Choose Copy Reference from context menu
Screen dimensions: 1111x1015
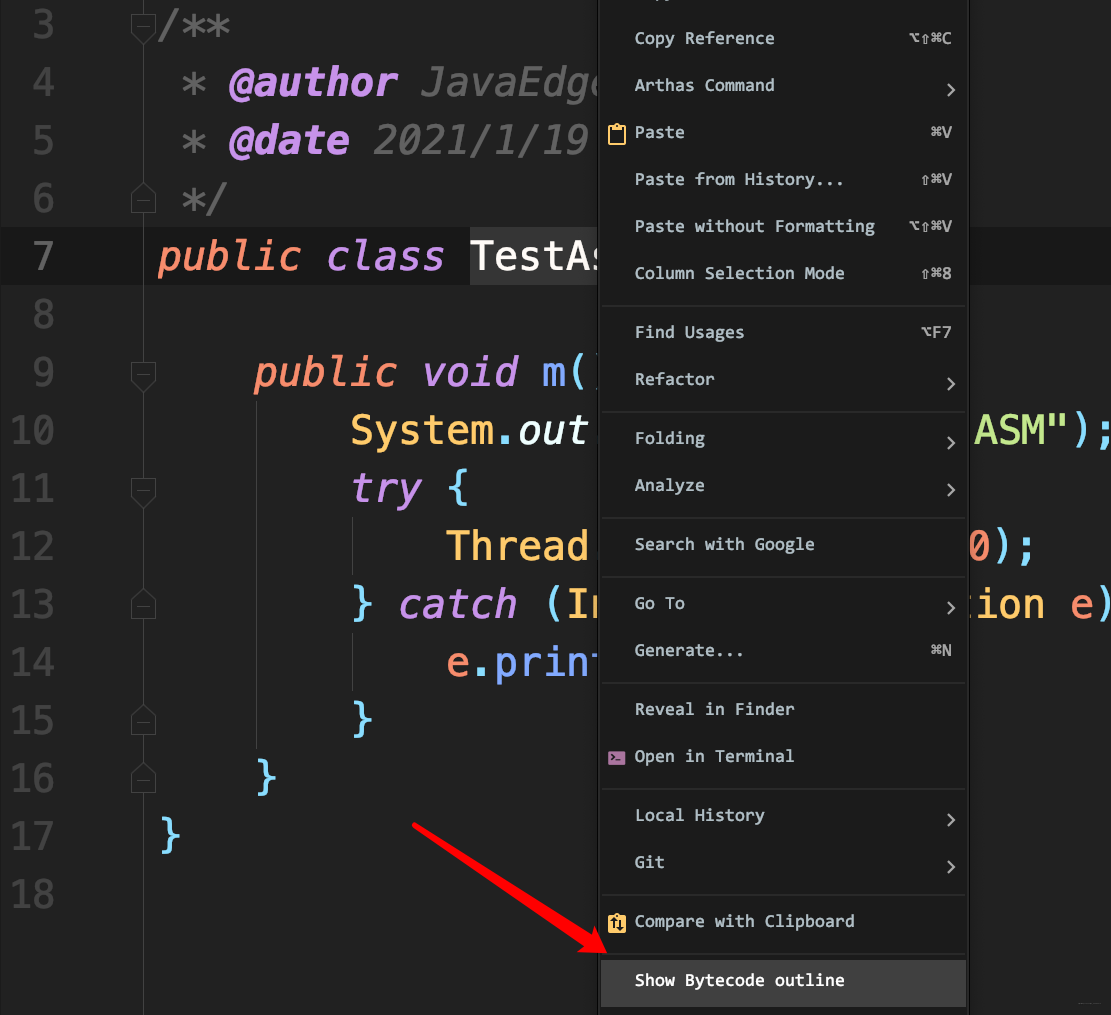(x=704, y=39)
